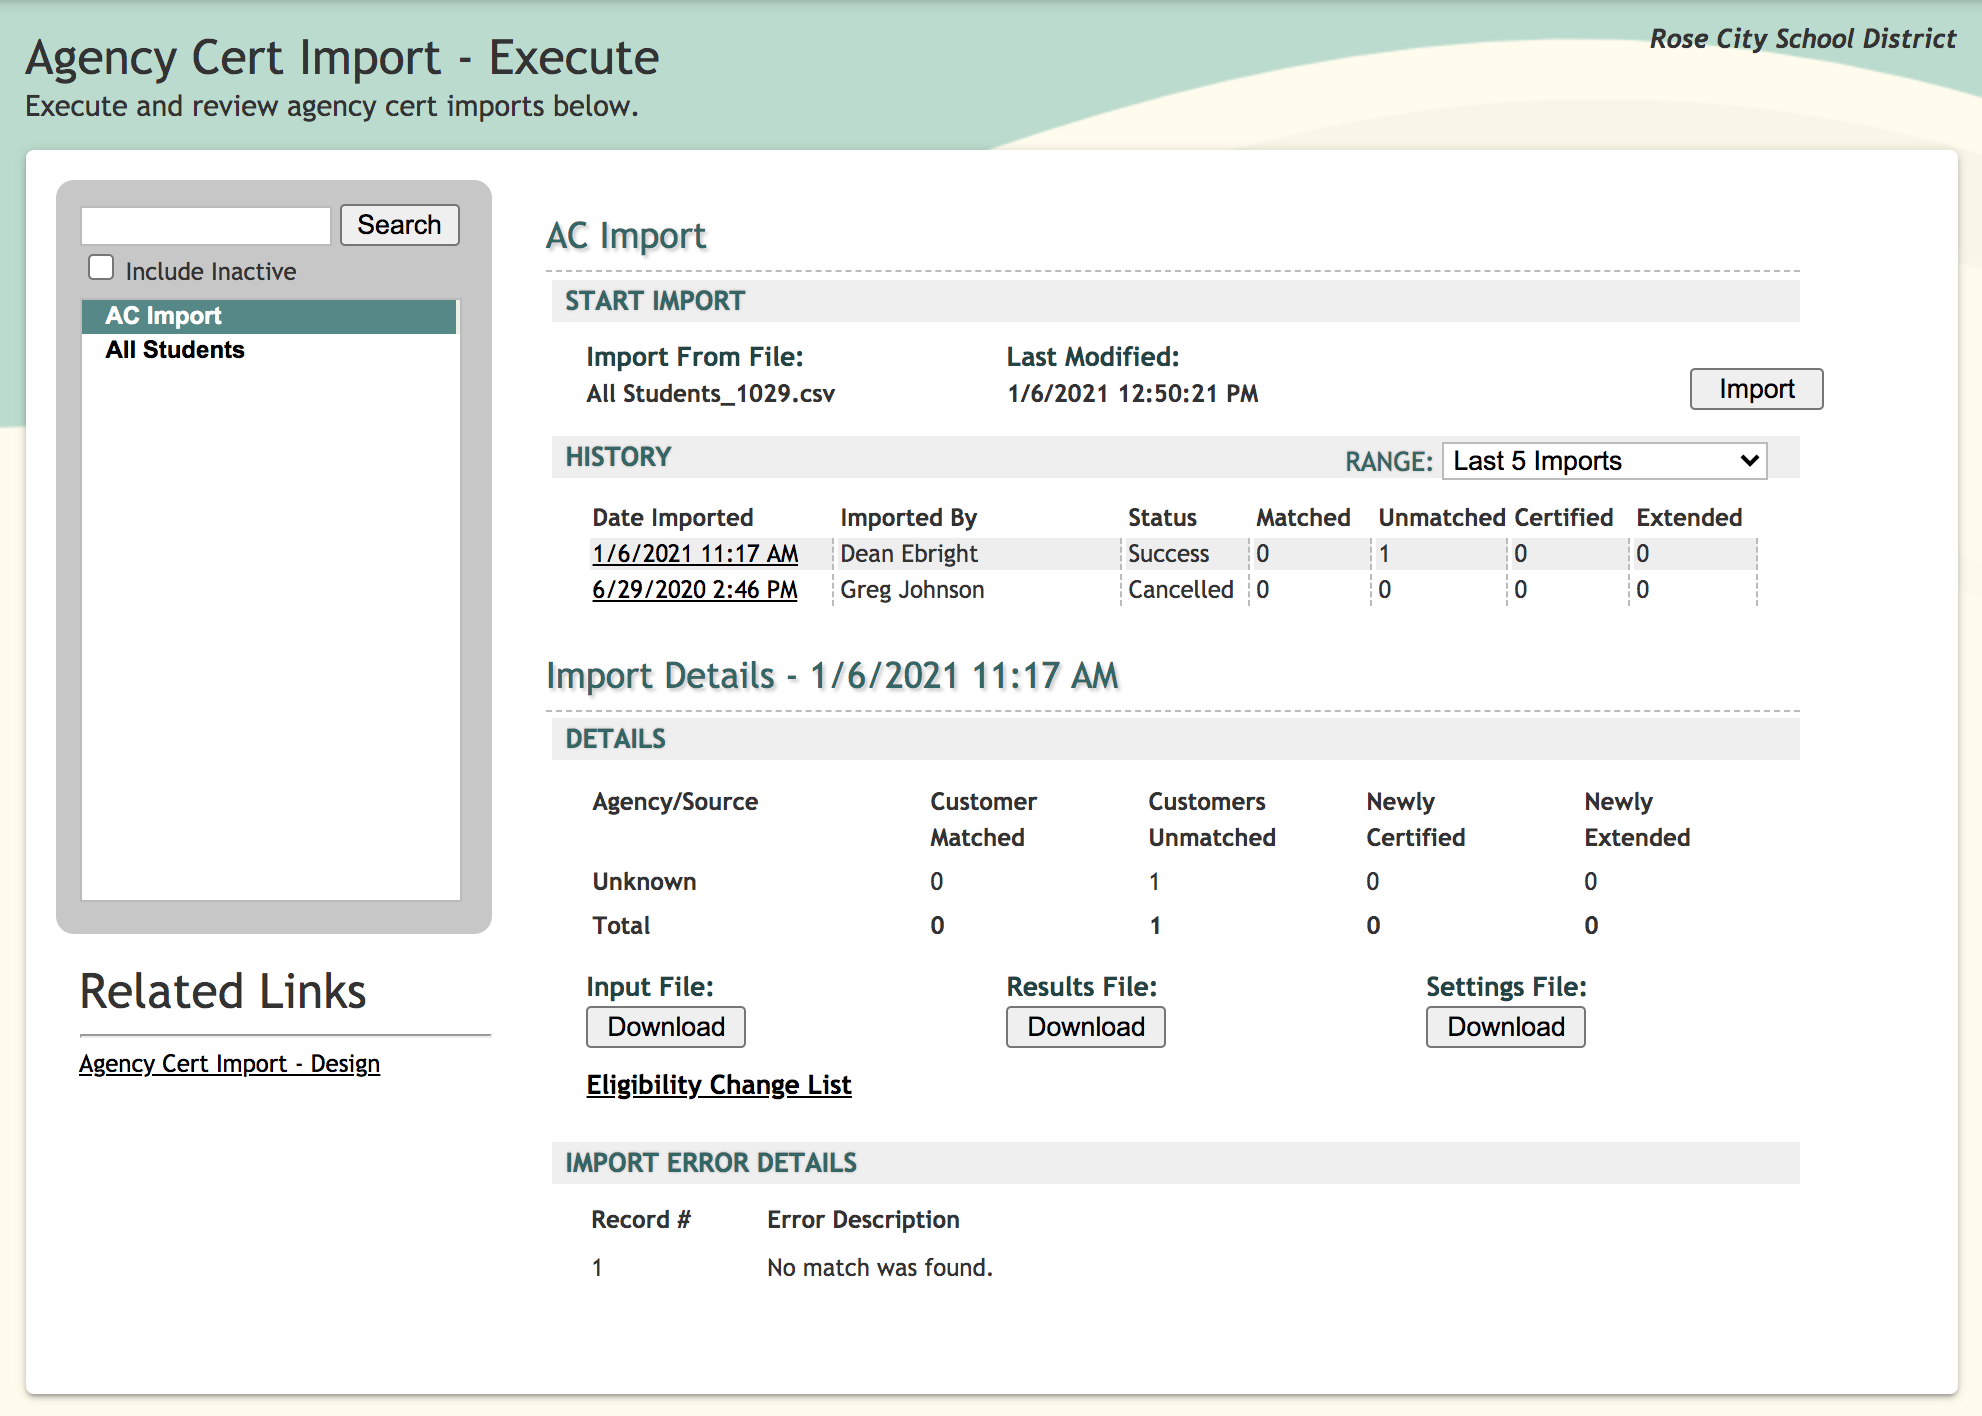Open the 6/29/2020 2:46 PM import link
1982x1416 pixels.
pyautogui.click(x=694, y=590)
